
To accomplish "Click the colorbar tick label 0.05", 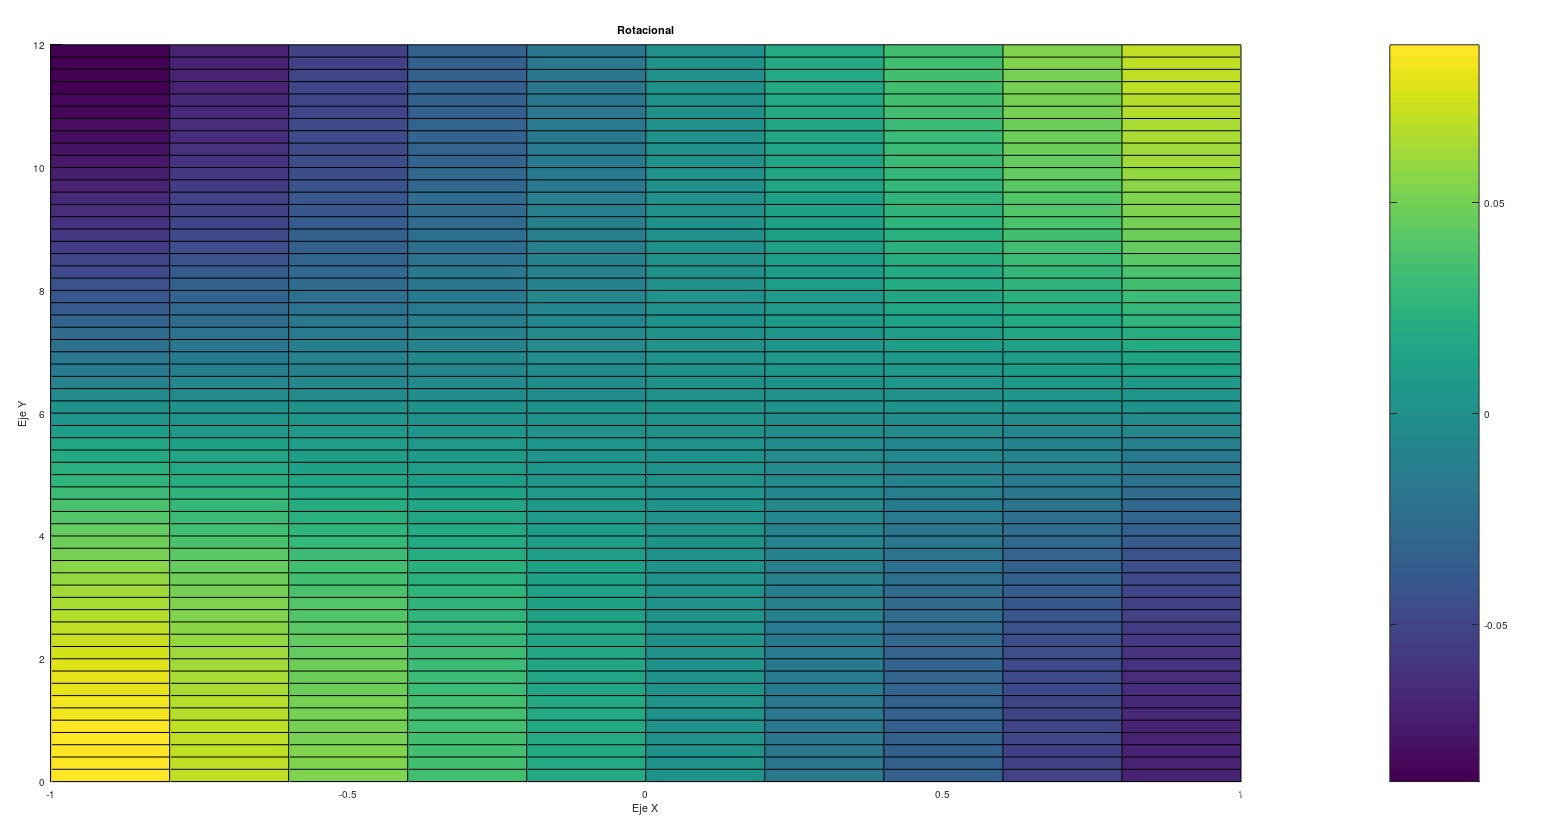I will [x=1493, y=203].
